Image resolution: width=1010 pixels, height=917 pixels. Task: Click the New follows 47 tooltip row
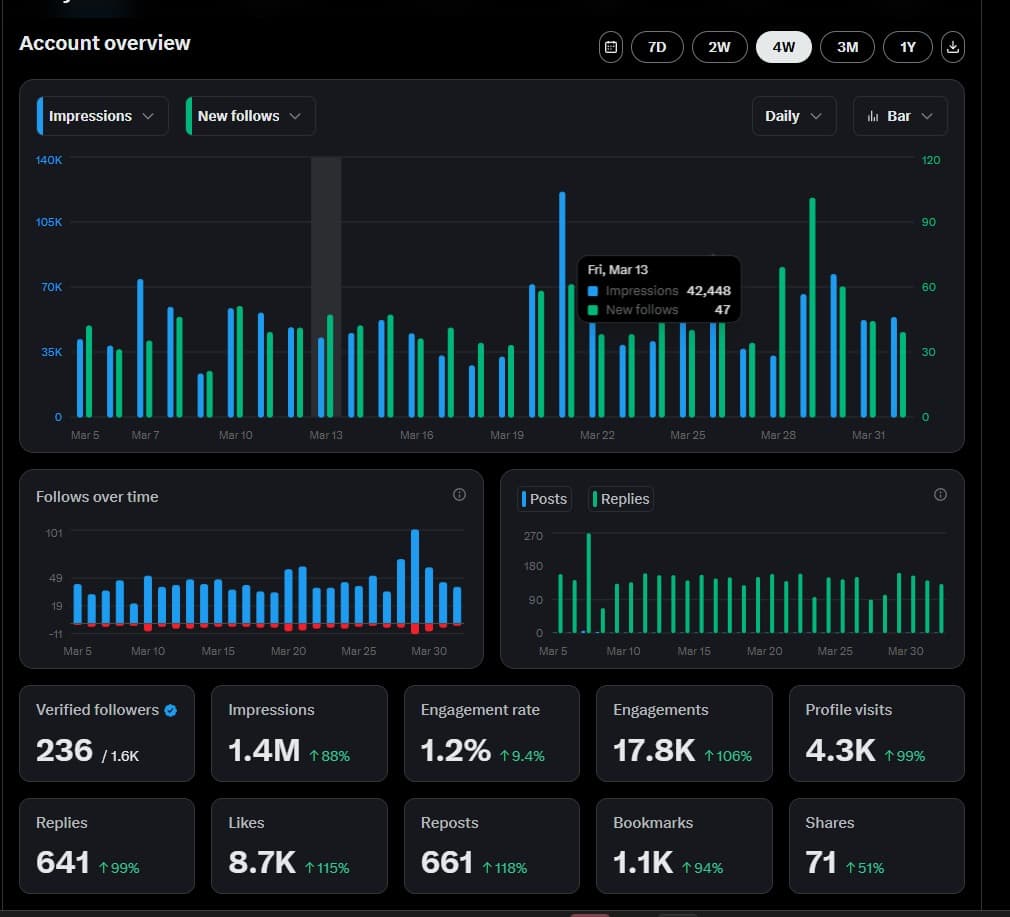(659, 310)
